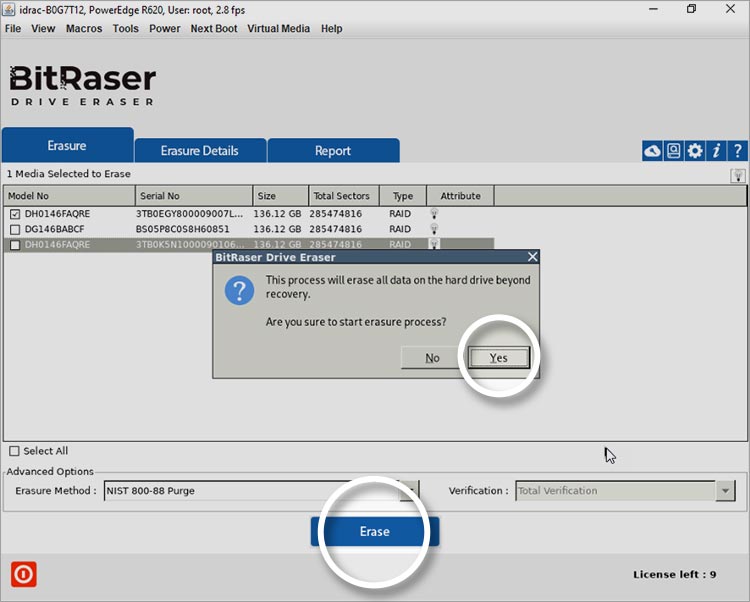The height and width of the screenshot is (602, 750).
Task: Click the DG146BABCF model name
Action: pyautogui.click(x=55, y=229)
